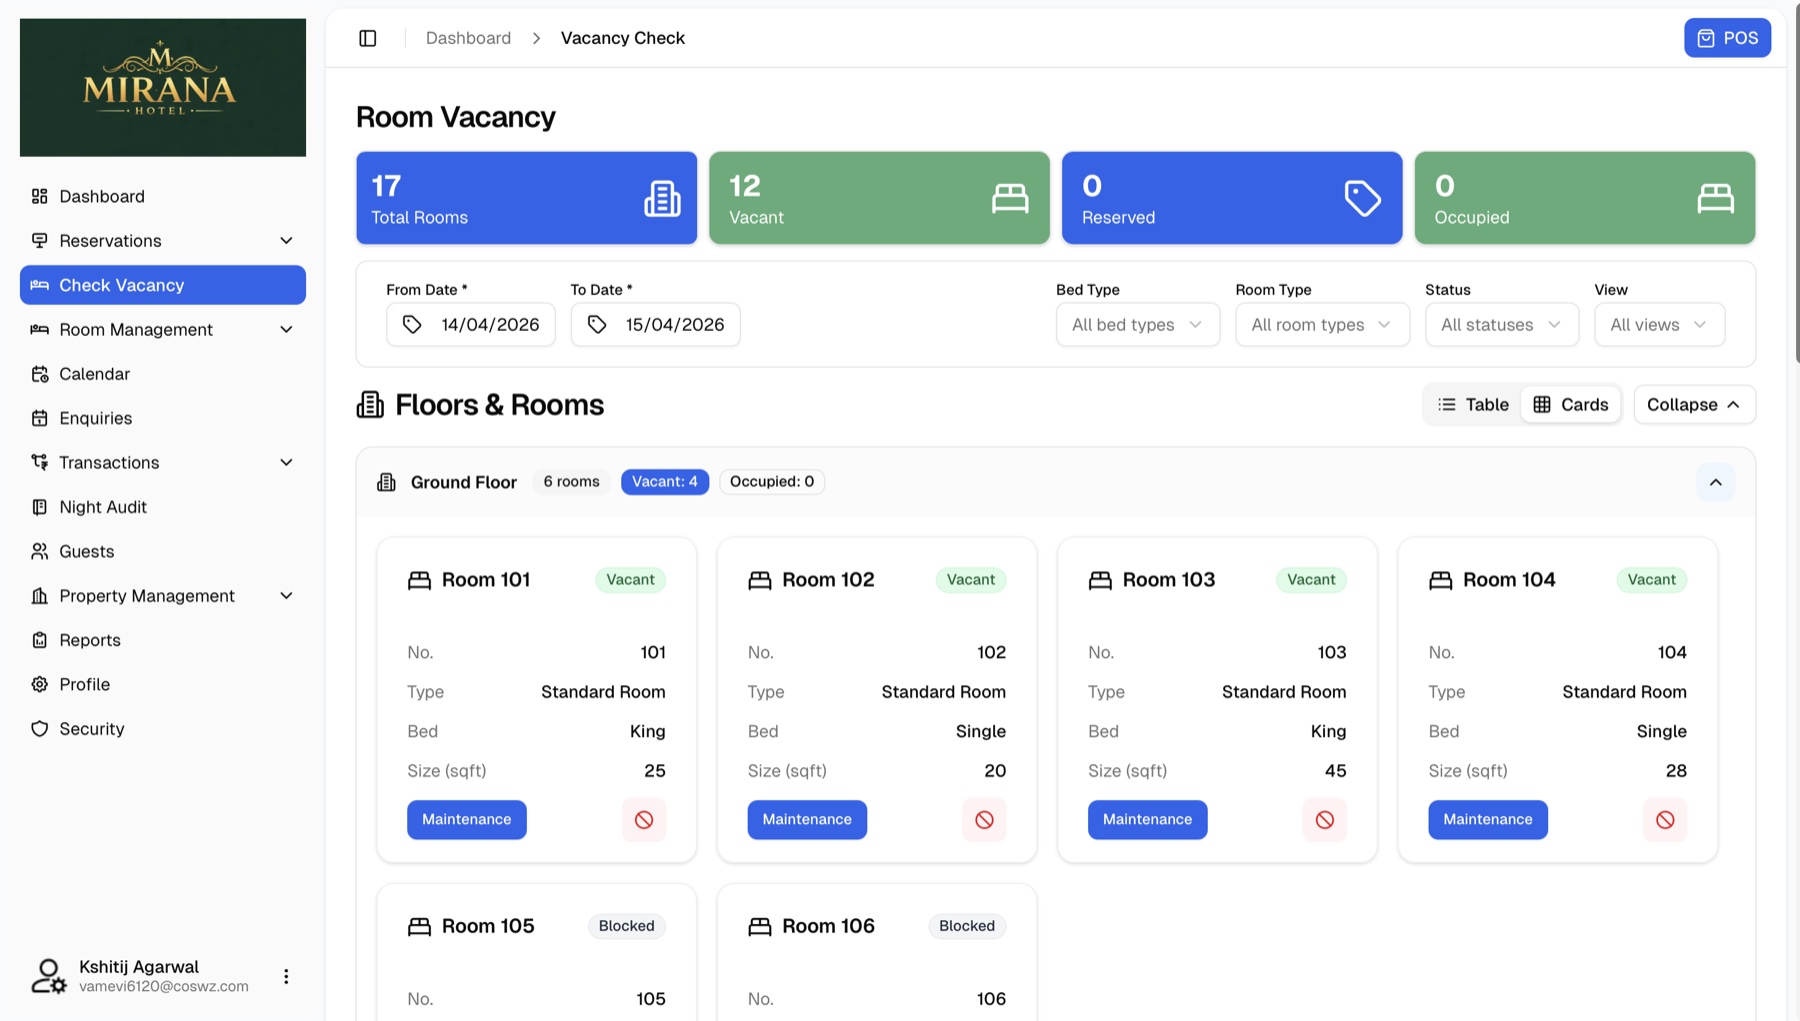Screen dimensions: 1800x1021
Task: Set Room 103 to Maintenance
Action: tap(1147, 820)
